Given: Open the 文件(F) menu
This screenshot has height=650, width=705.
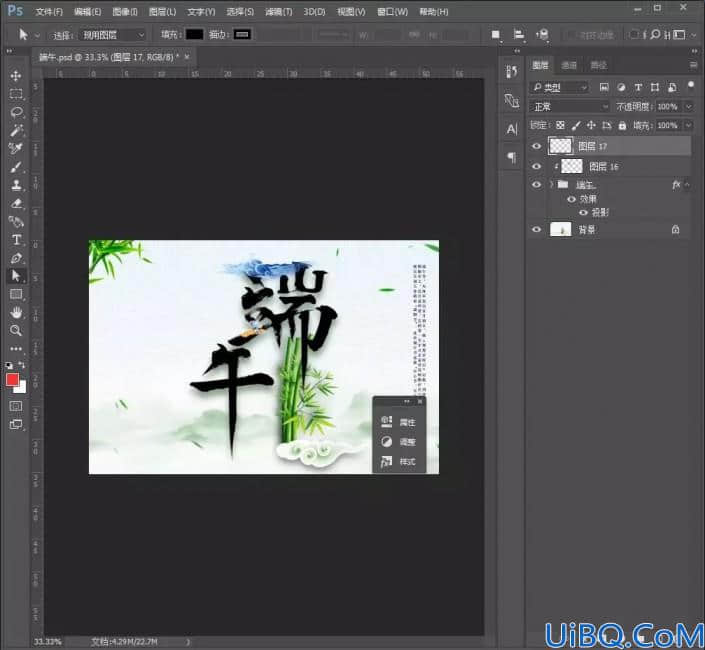Looking at the screenshot, I should pyautogui.click(x=49, y=12).
